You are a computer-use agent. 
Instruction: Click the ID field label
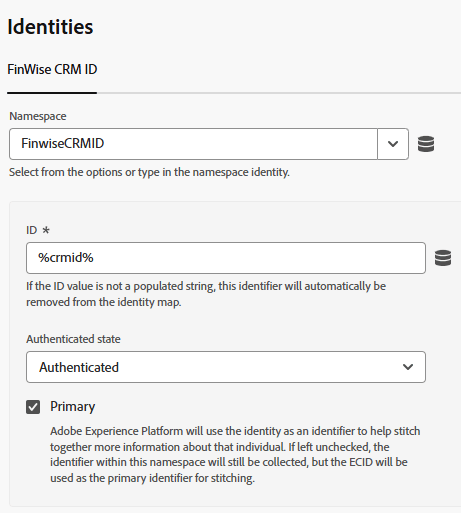point(32,230)
